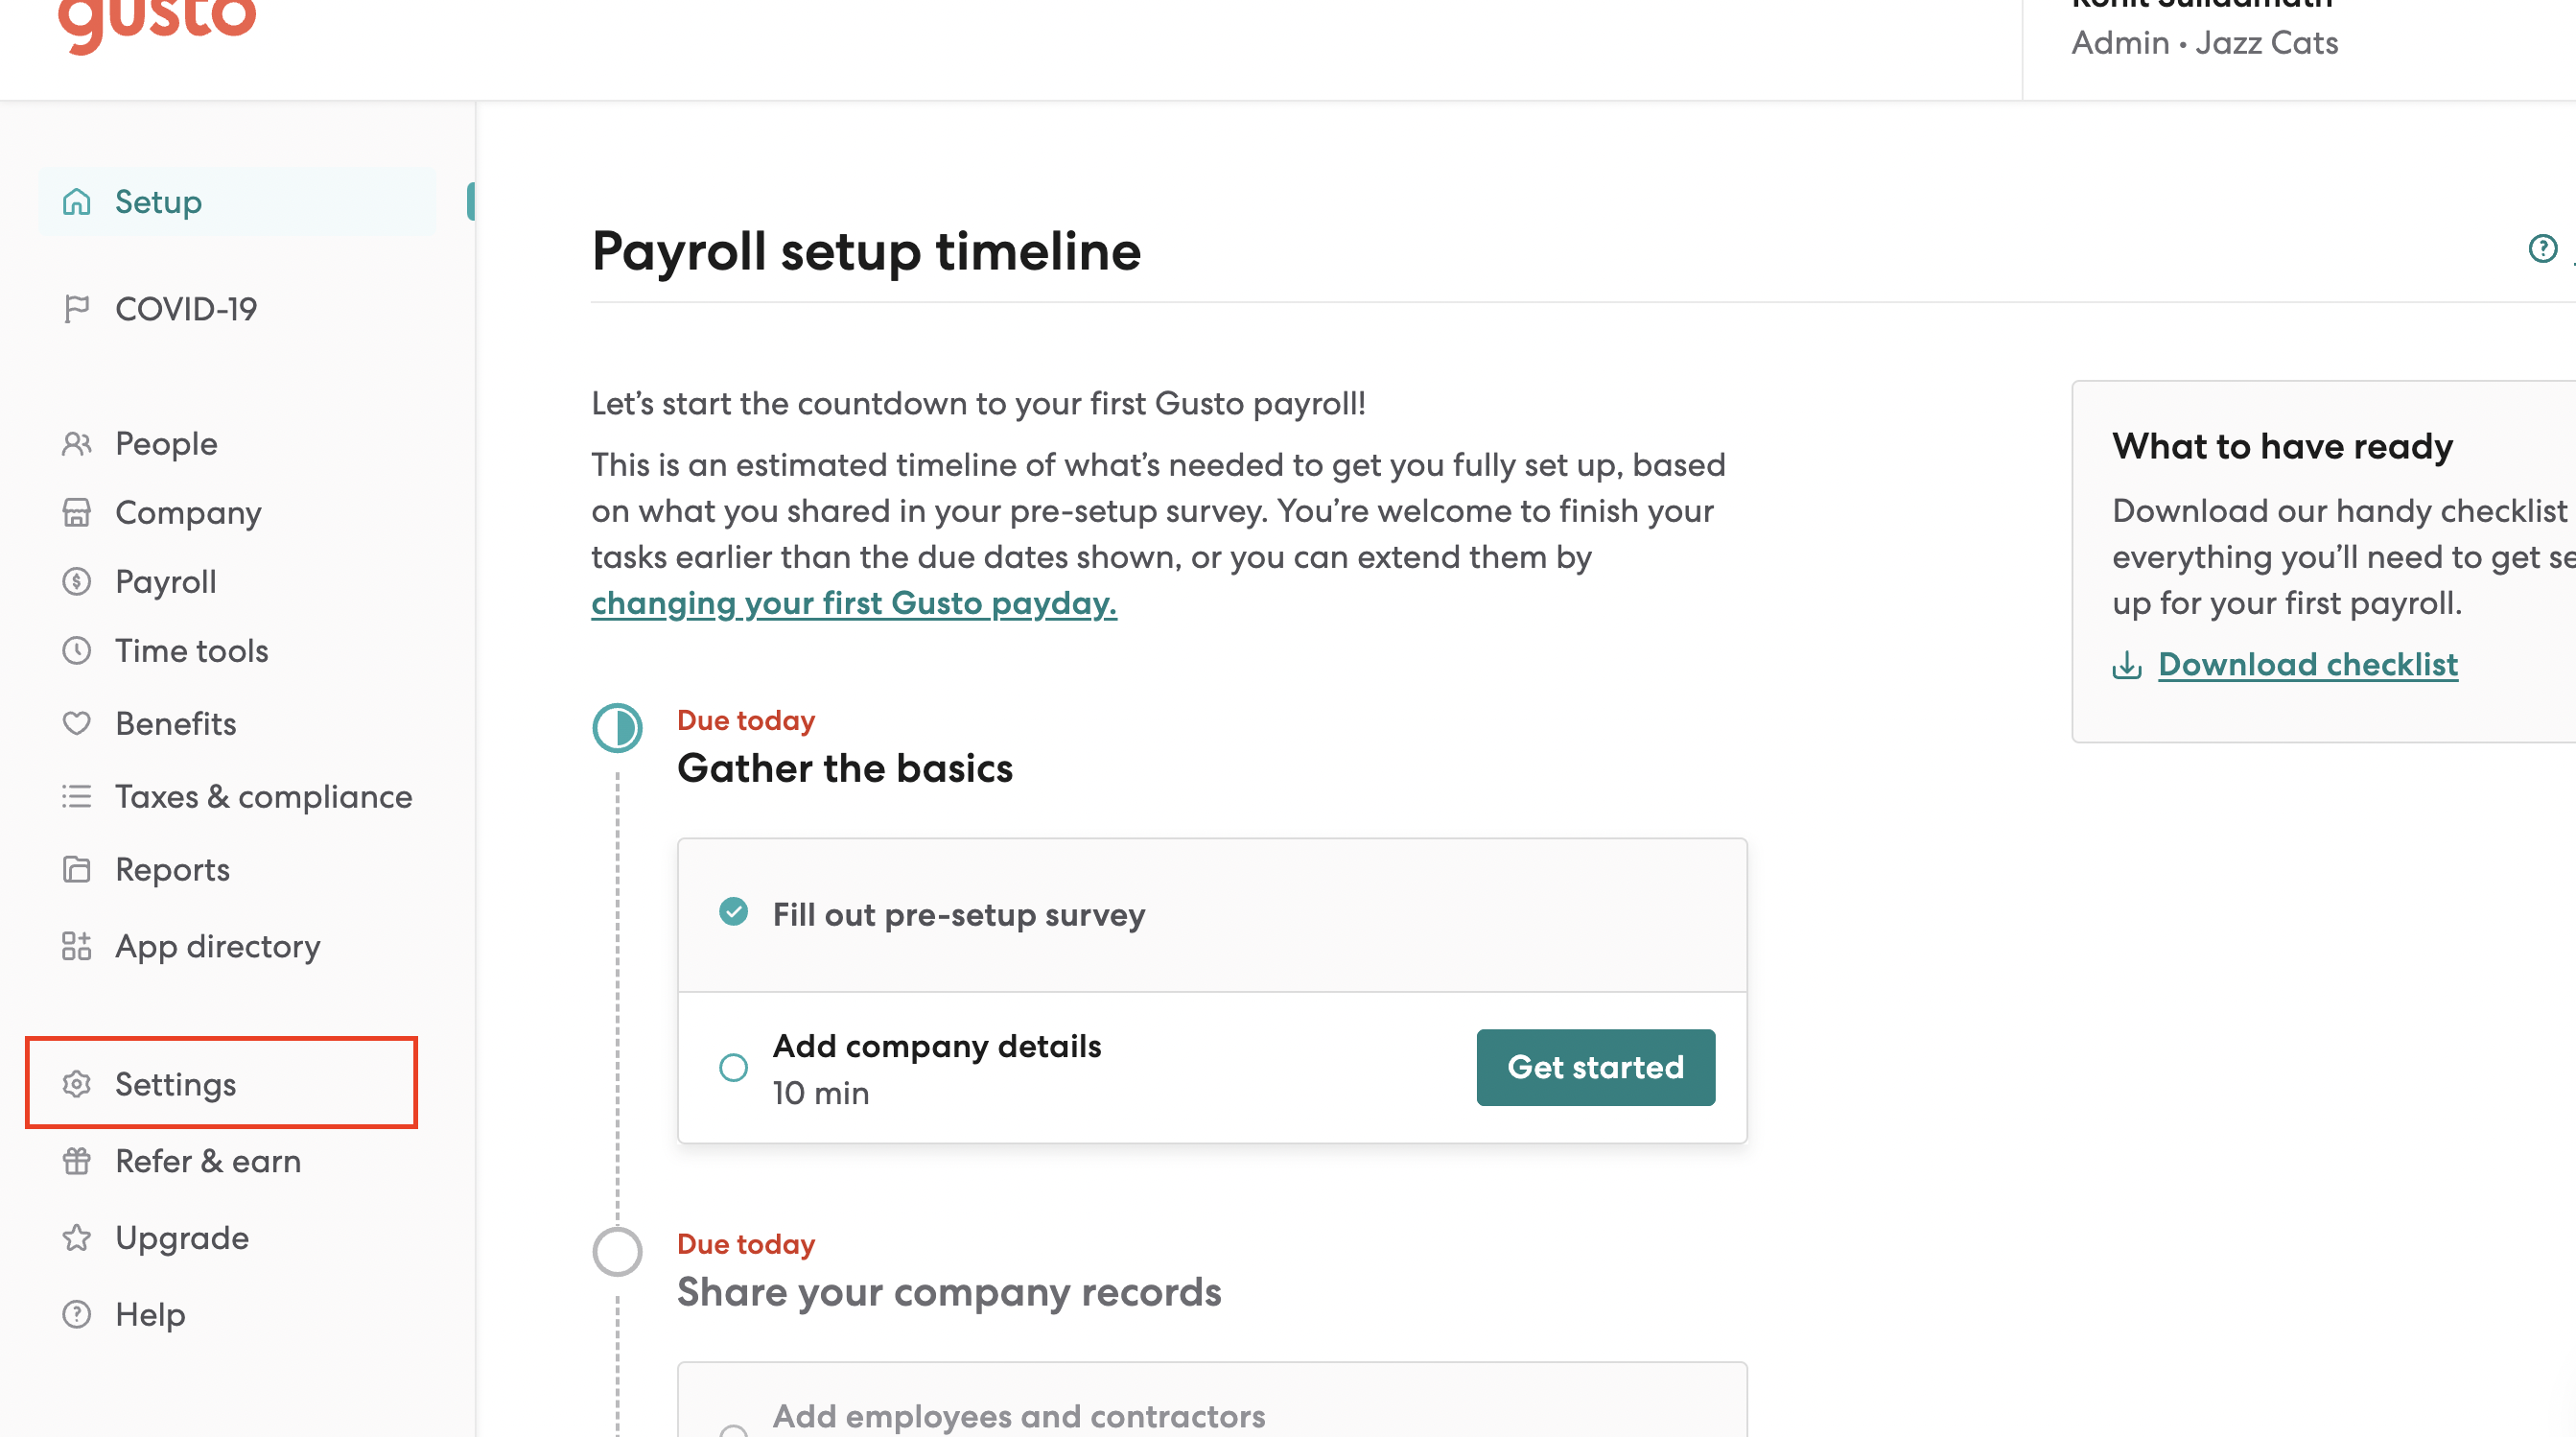
Task: Select the Company storefront icon
Action: tap(77, 513)
